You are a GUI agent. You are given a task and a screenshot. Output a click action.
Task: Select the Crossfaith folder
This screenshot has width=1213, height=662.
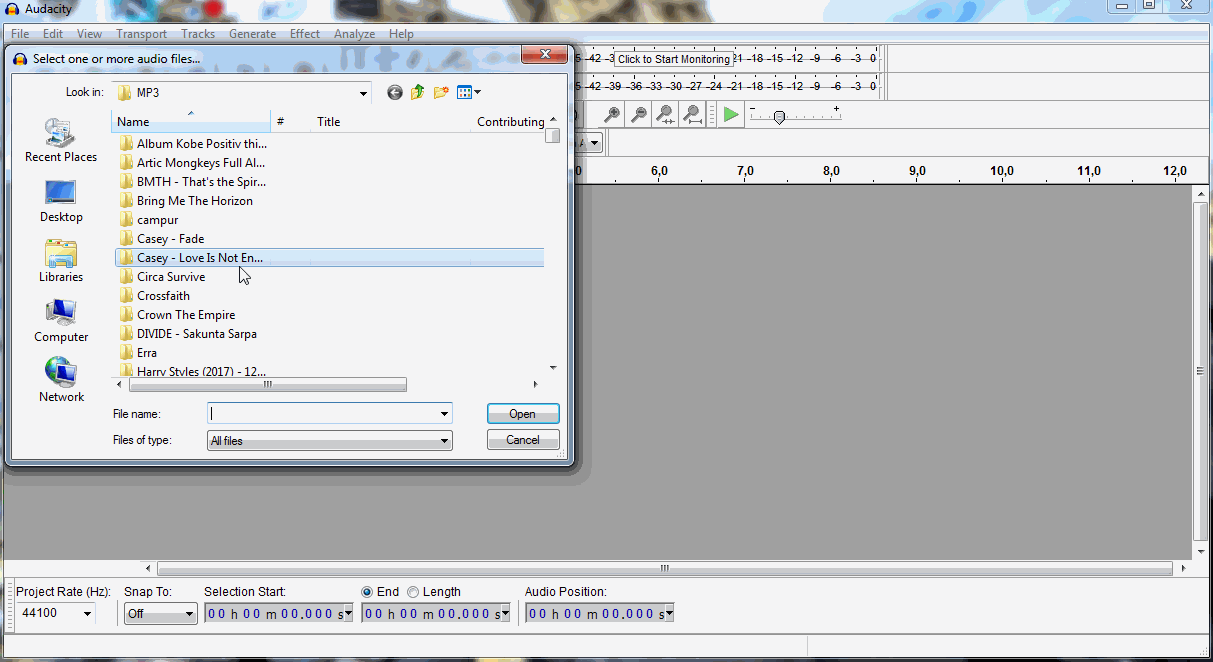point(154,296)
